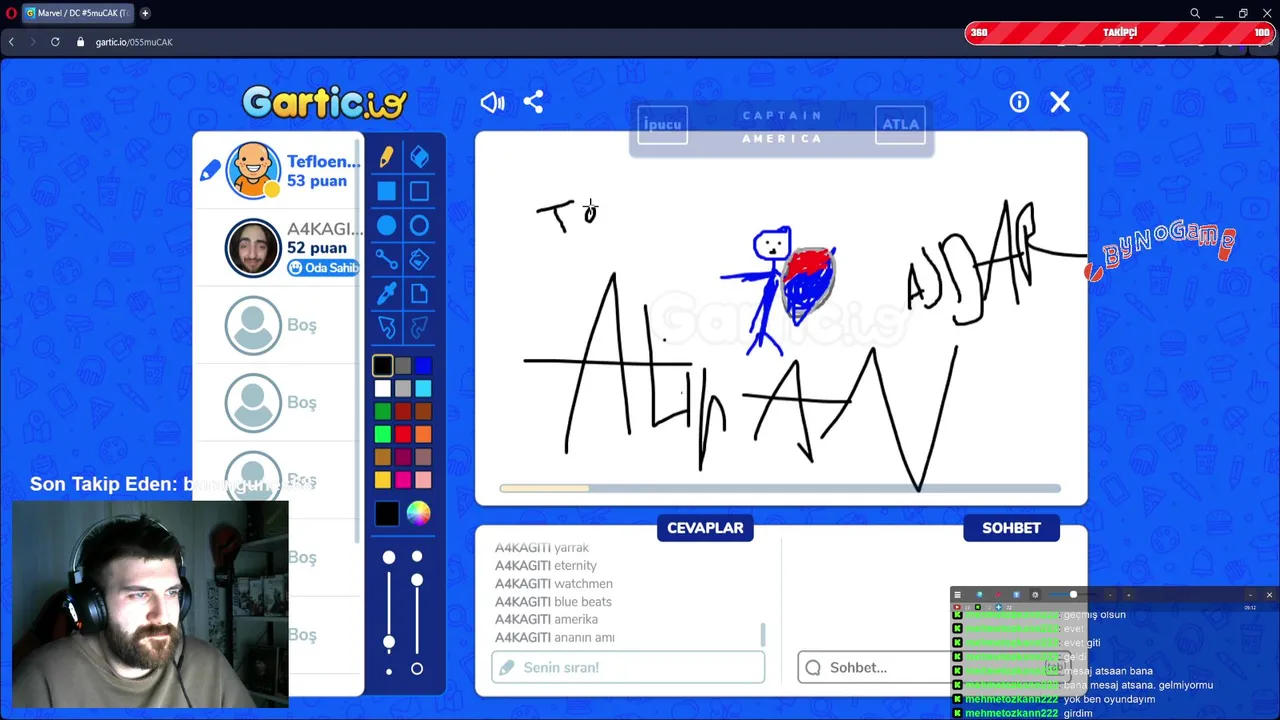The height and width of the screenshot is (720, 1280).
Task: Click A4KAGI player avatar
Action: [x=253, y=247]
